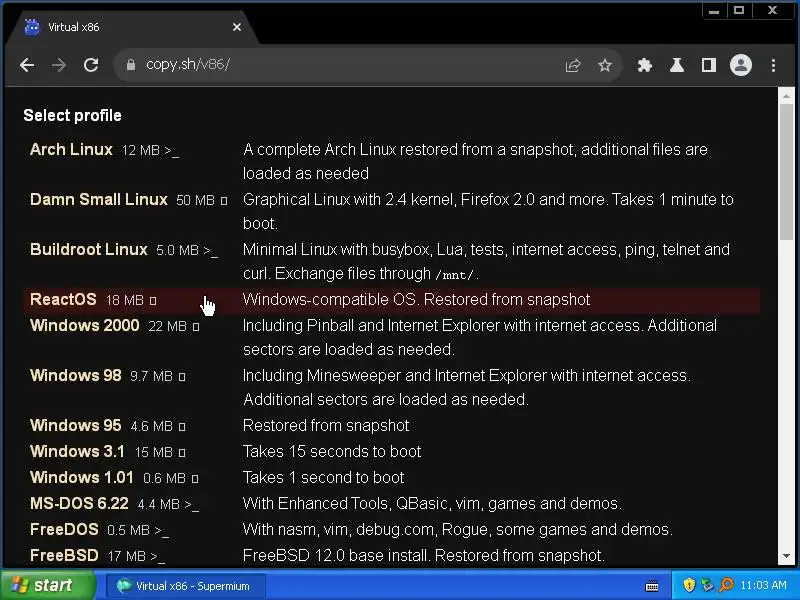Screen dimensions: 800x600
Task: Click the screen icon next to Windows 2000
Action: pyautogui.click(x=196, y=327)
